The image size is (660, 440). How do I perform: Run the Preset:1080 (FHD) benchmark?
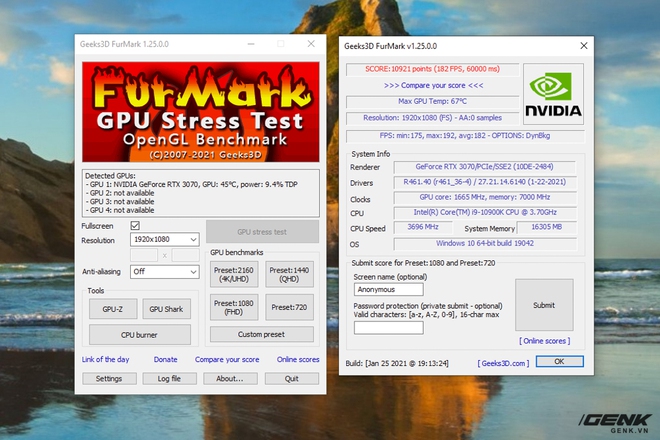point(234,307)
